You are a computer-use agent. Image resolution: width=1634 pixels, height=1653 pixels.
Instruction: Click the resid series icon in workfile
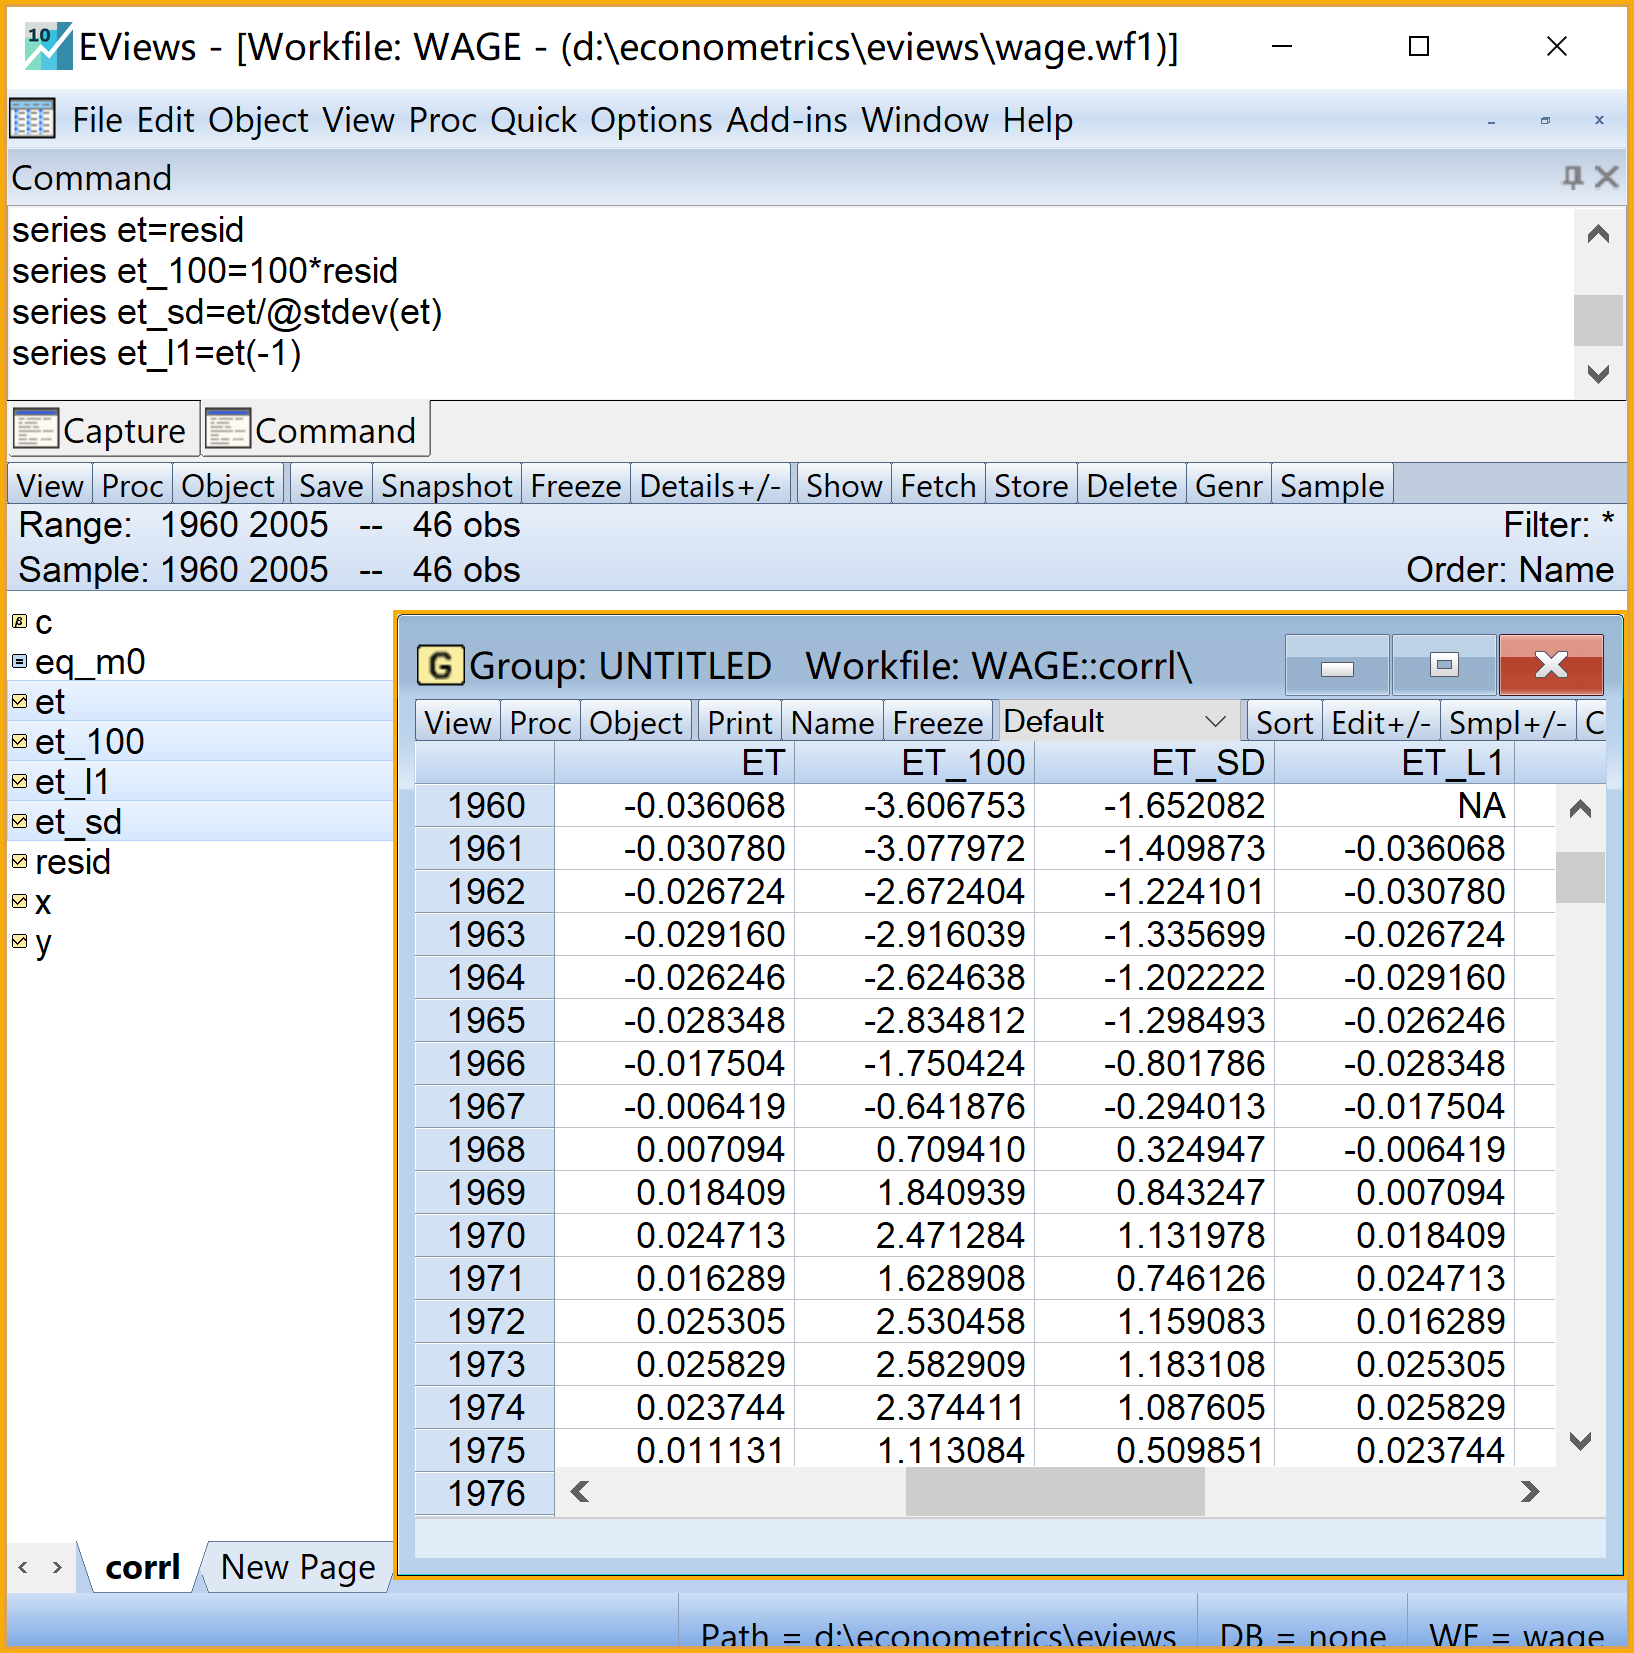(x=19, y=862)
